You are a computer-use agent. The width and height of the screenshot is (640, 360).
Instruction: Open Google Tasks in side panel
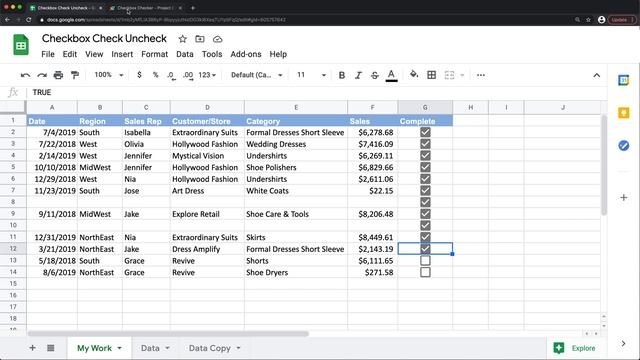(623, 145)
